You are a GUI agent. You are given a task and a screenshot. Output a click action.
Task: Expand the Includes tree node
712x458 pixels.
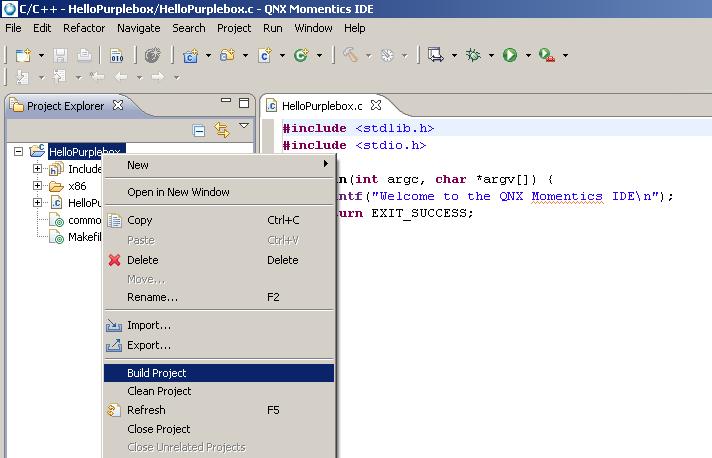pos(37,169)
